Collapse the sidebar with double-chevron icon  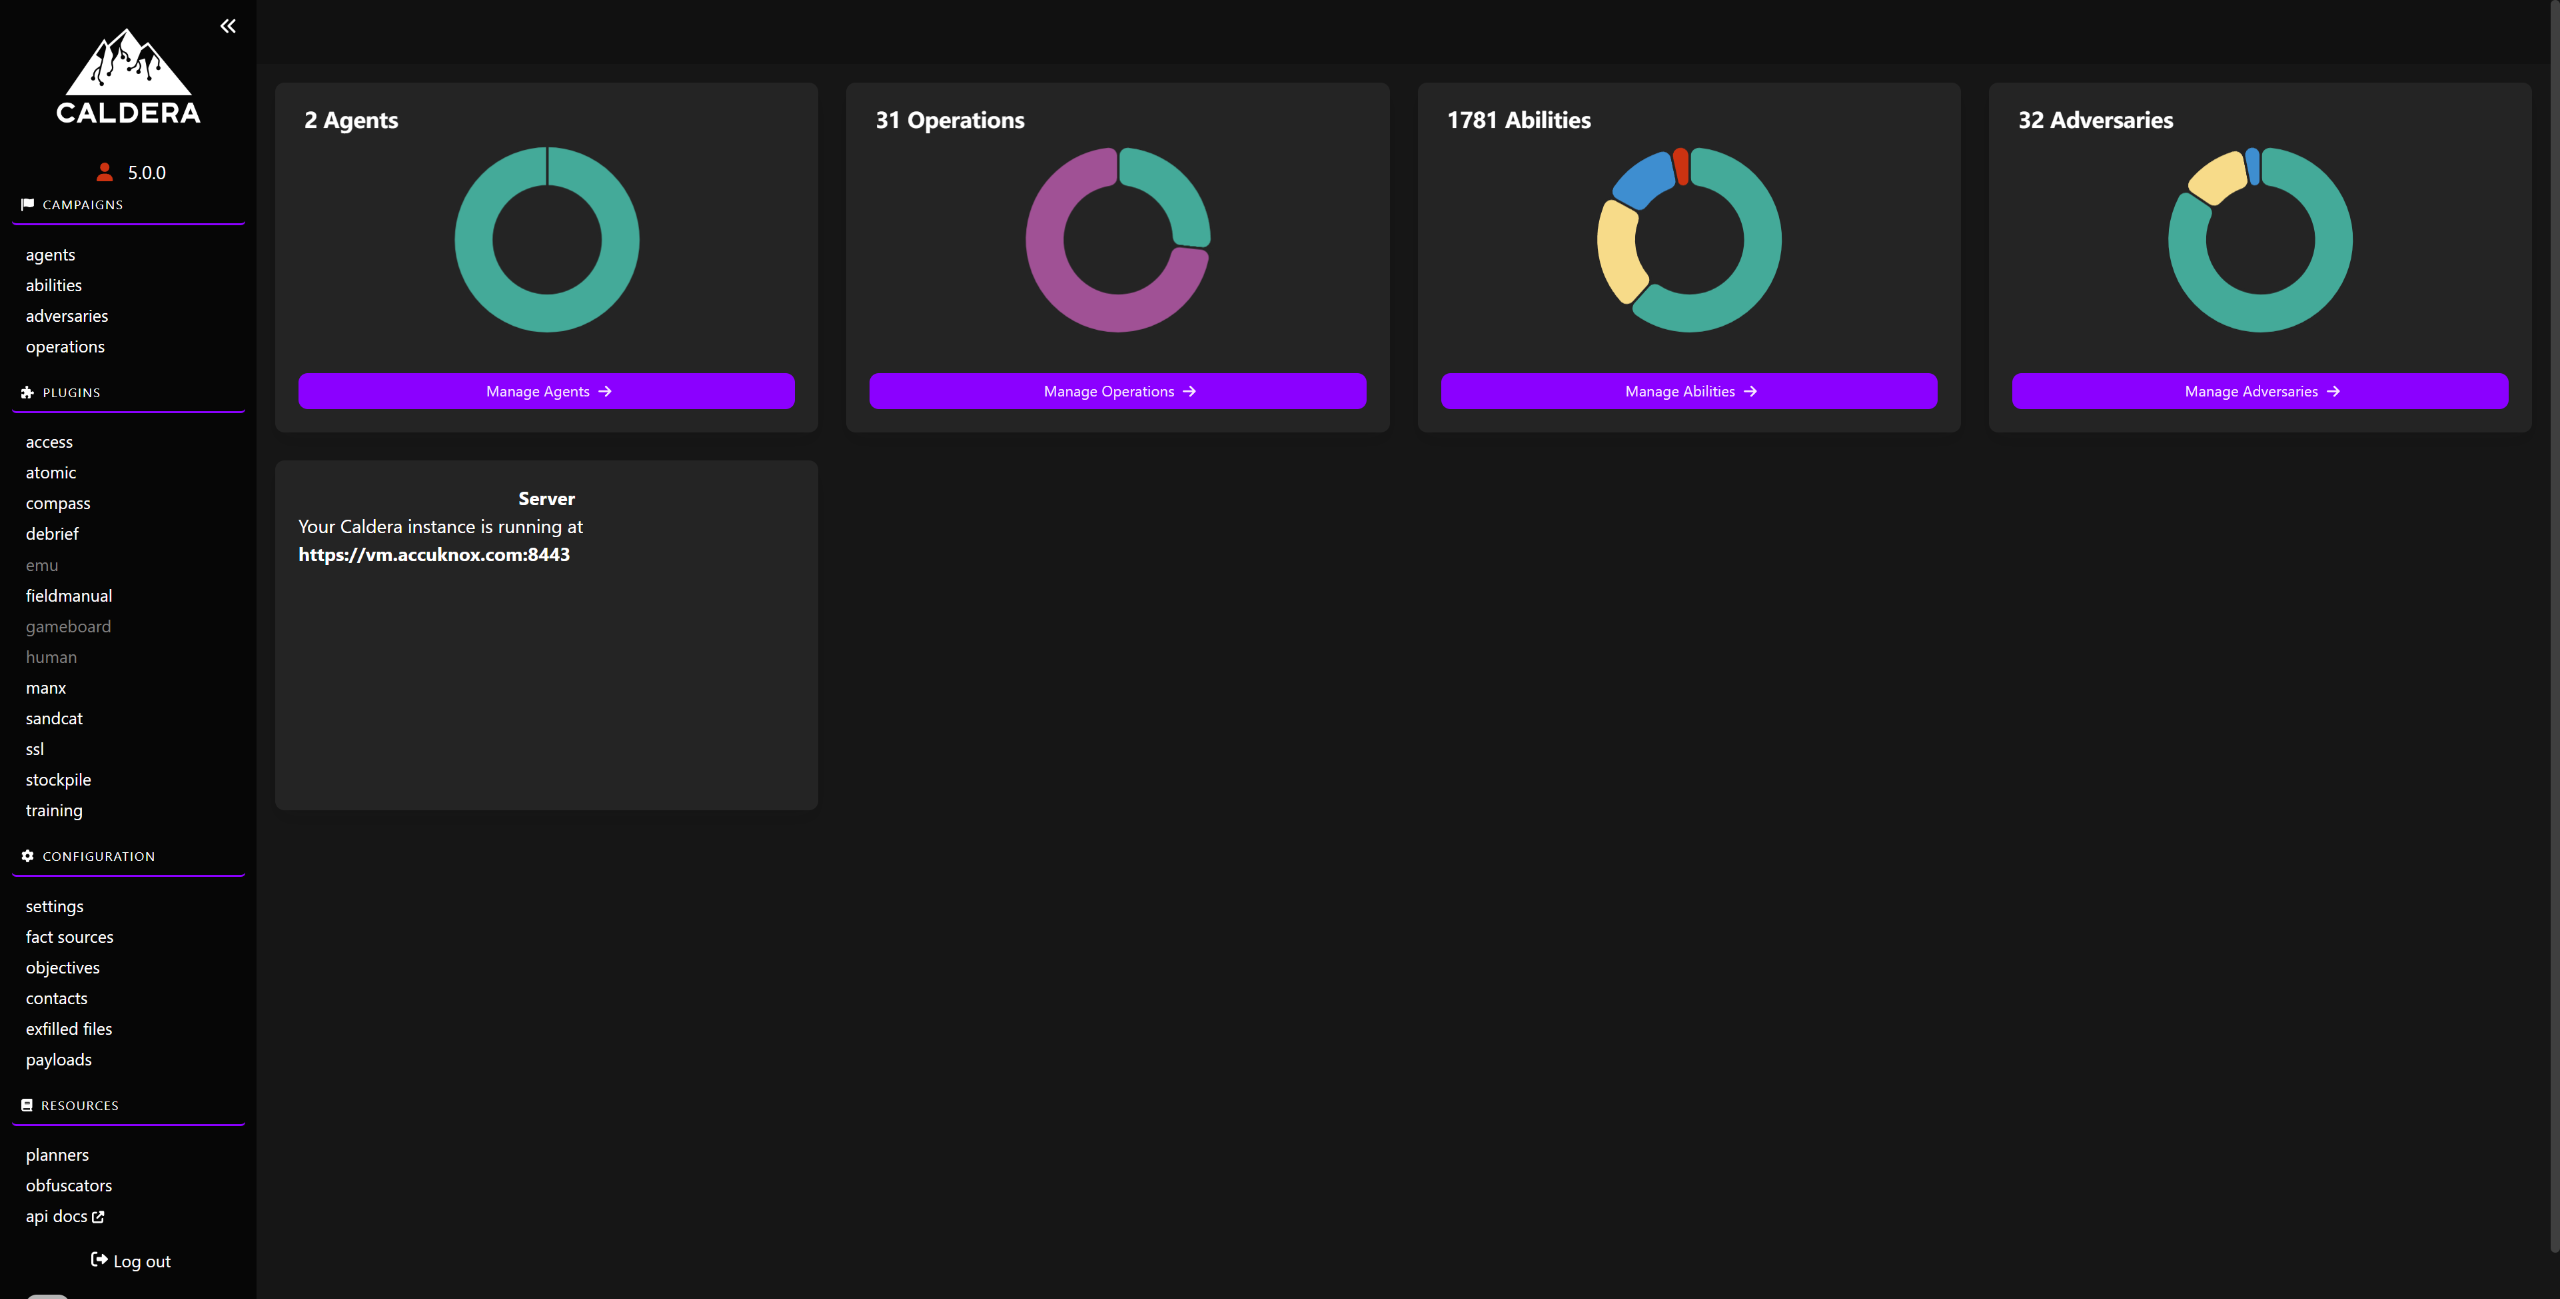(228, 26)
